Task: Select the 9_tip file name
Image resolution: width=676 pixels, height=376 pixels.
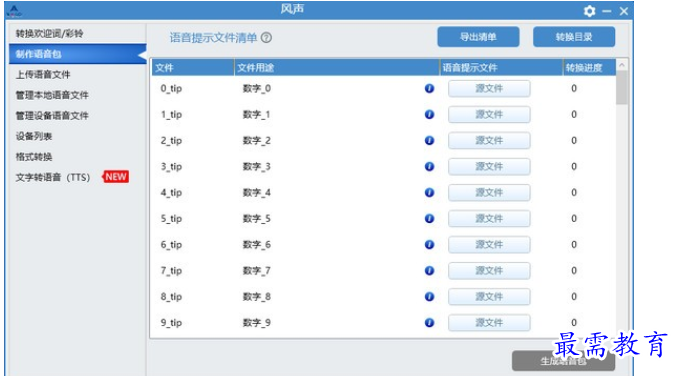Action: 171,323
